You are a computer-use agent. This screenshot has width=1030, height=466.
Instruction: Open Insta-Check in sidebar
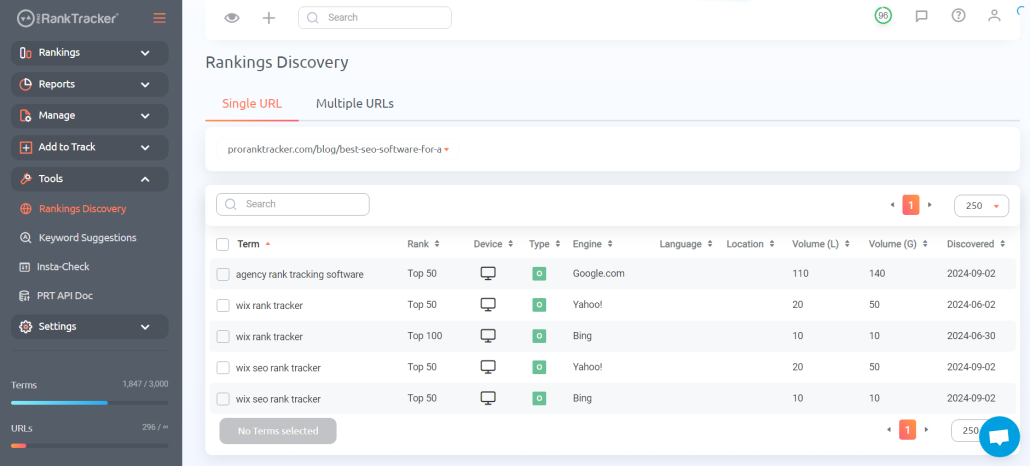(64, 267)
